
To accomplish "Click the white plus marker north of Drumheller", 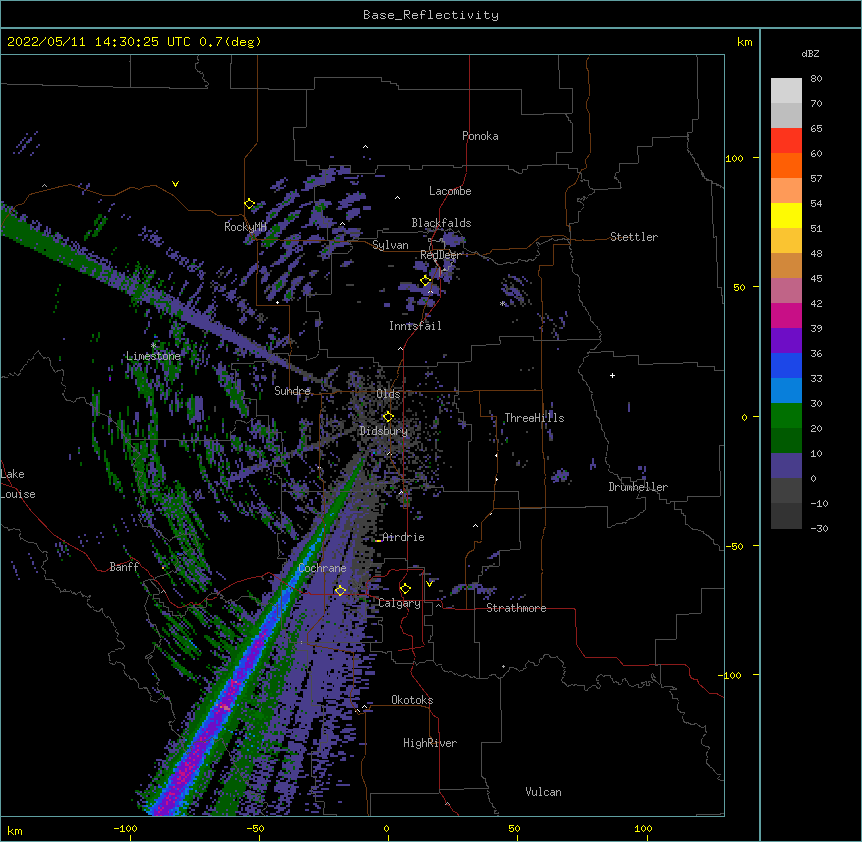I will coord(612,375).
